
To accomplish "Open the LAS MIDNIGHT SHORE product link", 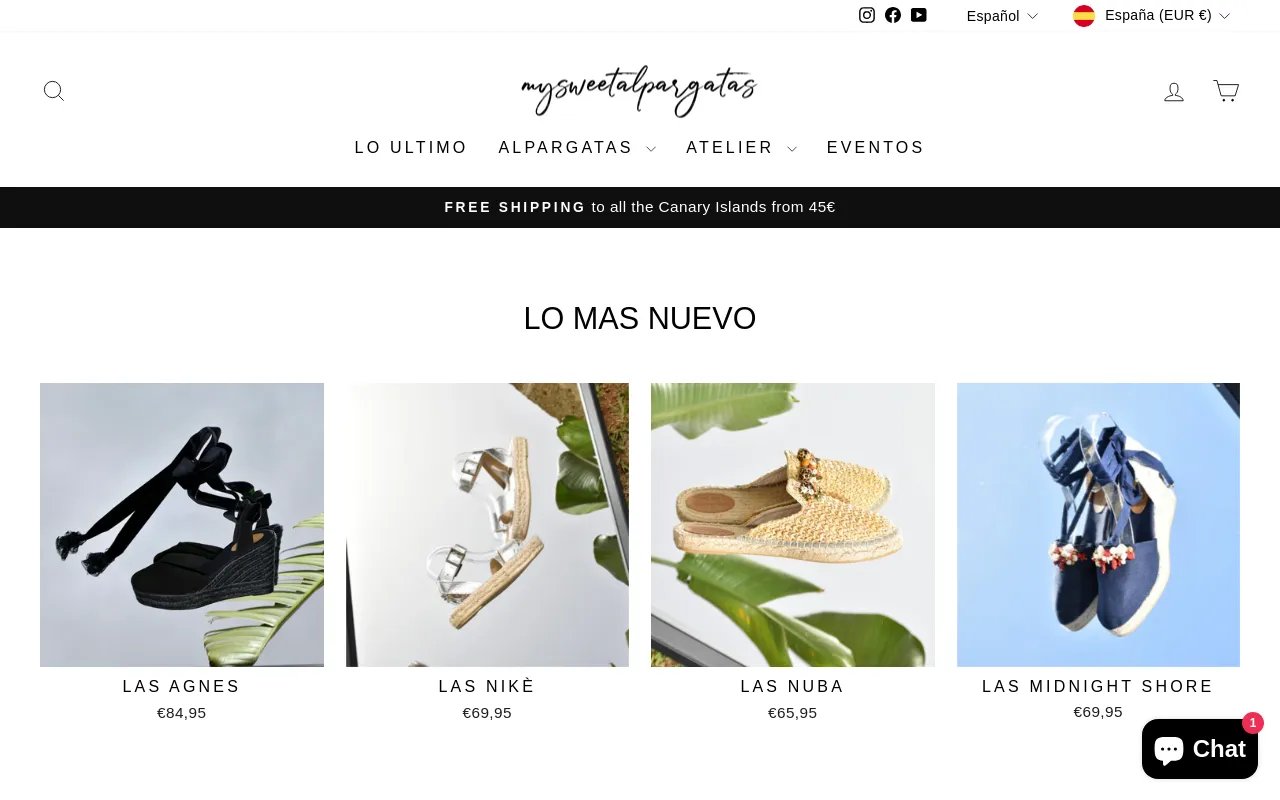I will pos(1098,687).
